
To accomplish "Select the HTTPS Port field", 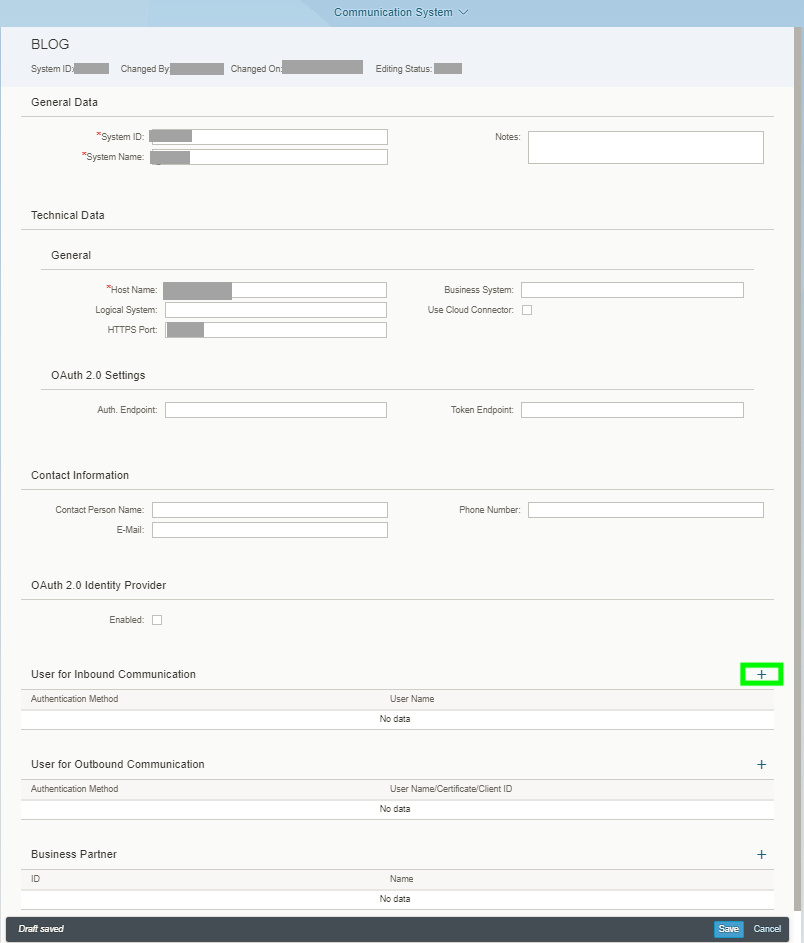I will click(x=276, y=330).
